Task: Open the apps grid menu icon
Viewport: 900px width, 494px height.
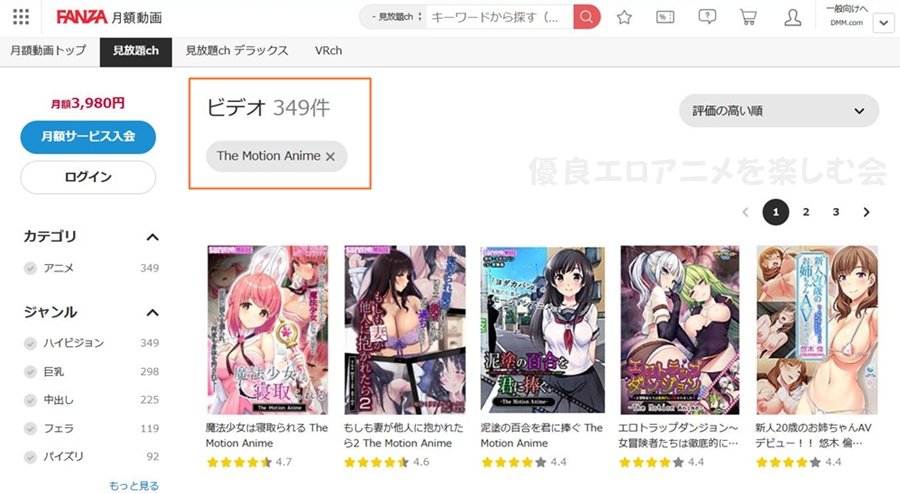Action: (21, 17)
